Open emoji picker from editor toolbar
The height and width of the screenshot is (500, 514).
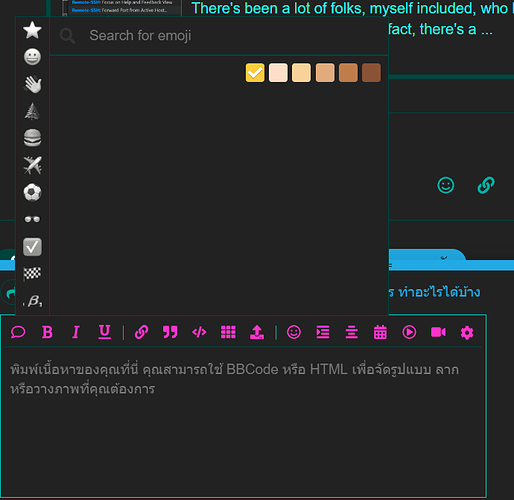(x=294, y=332)
